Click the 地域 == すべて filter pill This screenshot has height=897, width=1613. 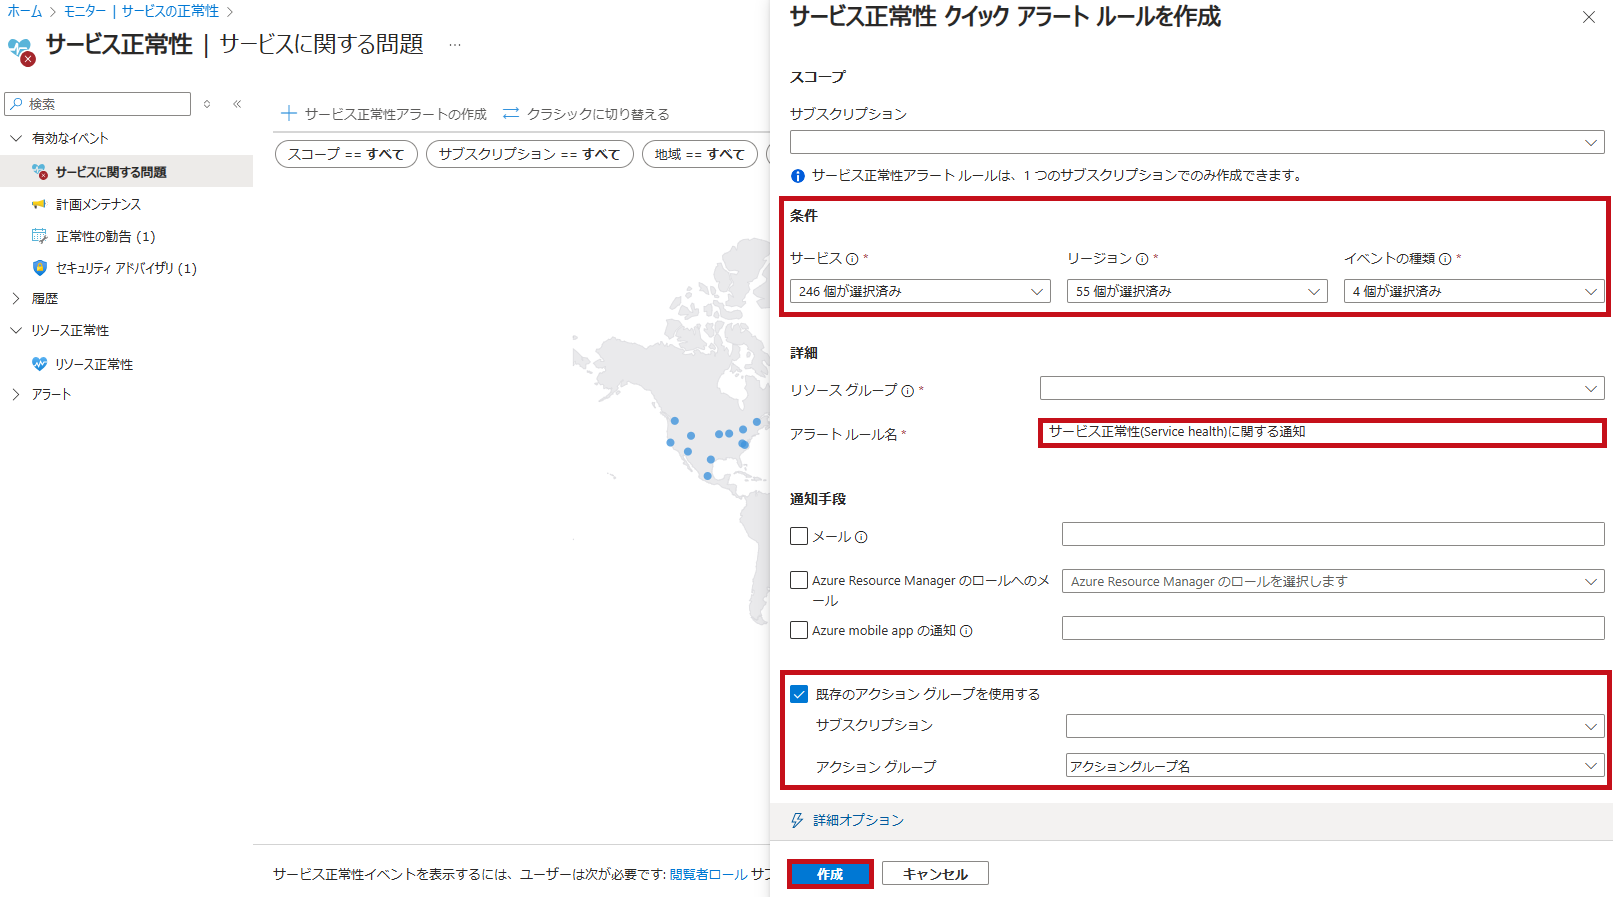(x=700, y=154)
